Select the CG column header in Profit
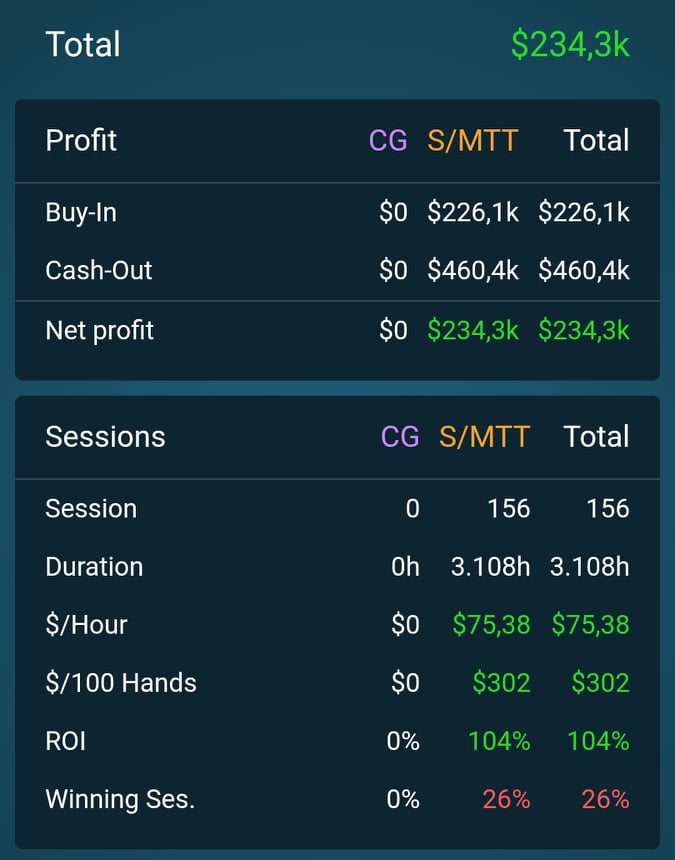Viewport: 675px width, 860px height. click(x=388, y=140)
